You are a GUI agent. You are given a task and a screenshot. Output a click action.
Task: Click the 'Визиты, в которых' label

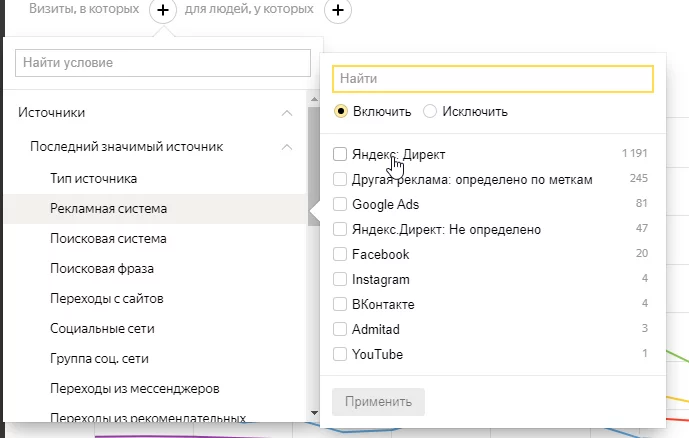pyautogui.click(x=84, y=9)
